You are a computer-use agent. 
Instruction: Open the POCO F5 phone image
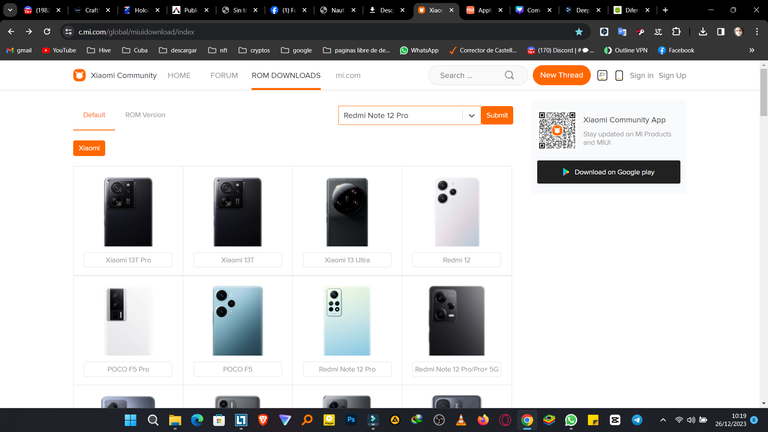[x=238, y=321]
